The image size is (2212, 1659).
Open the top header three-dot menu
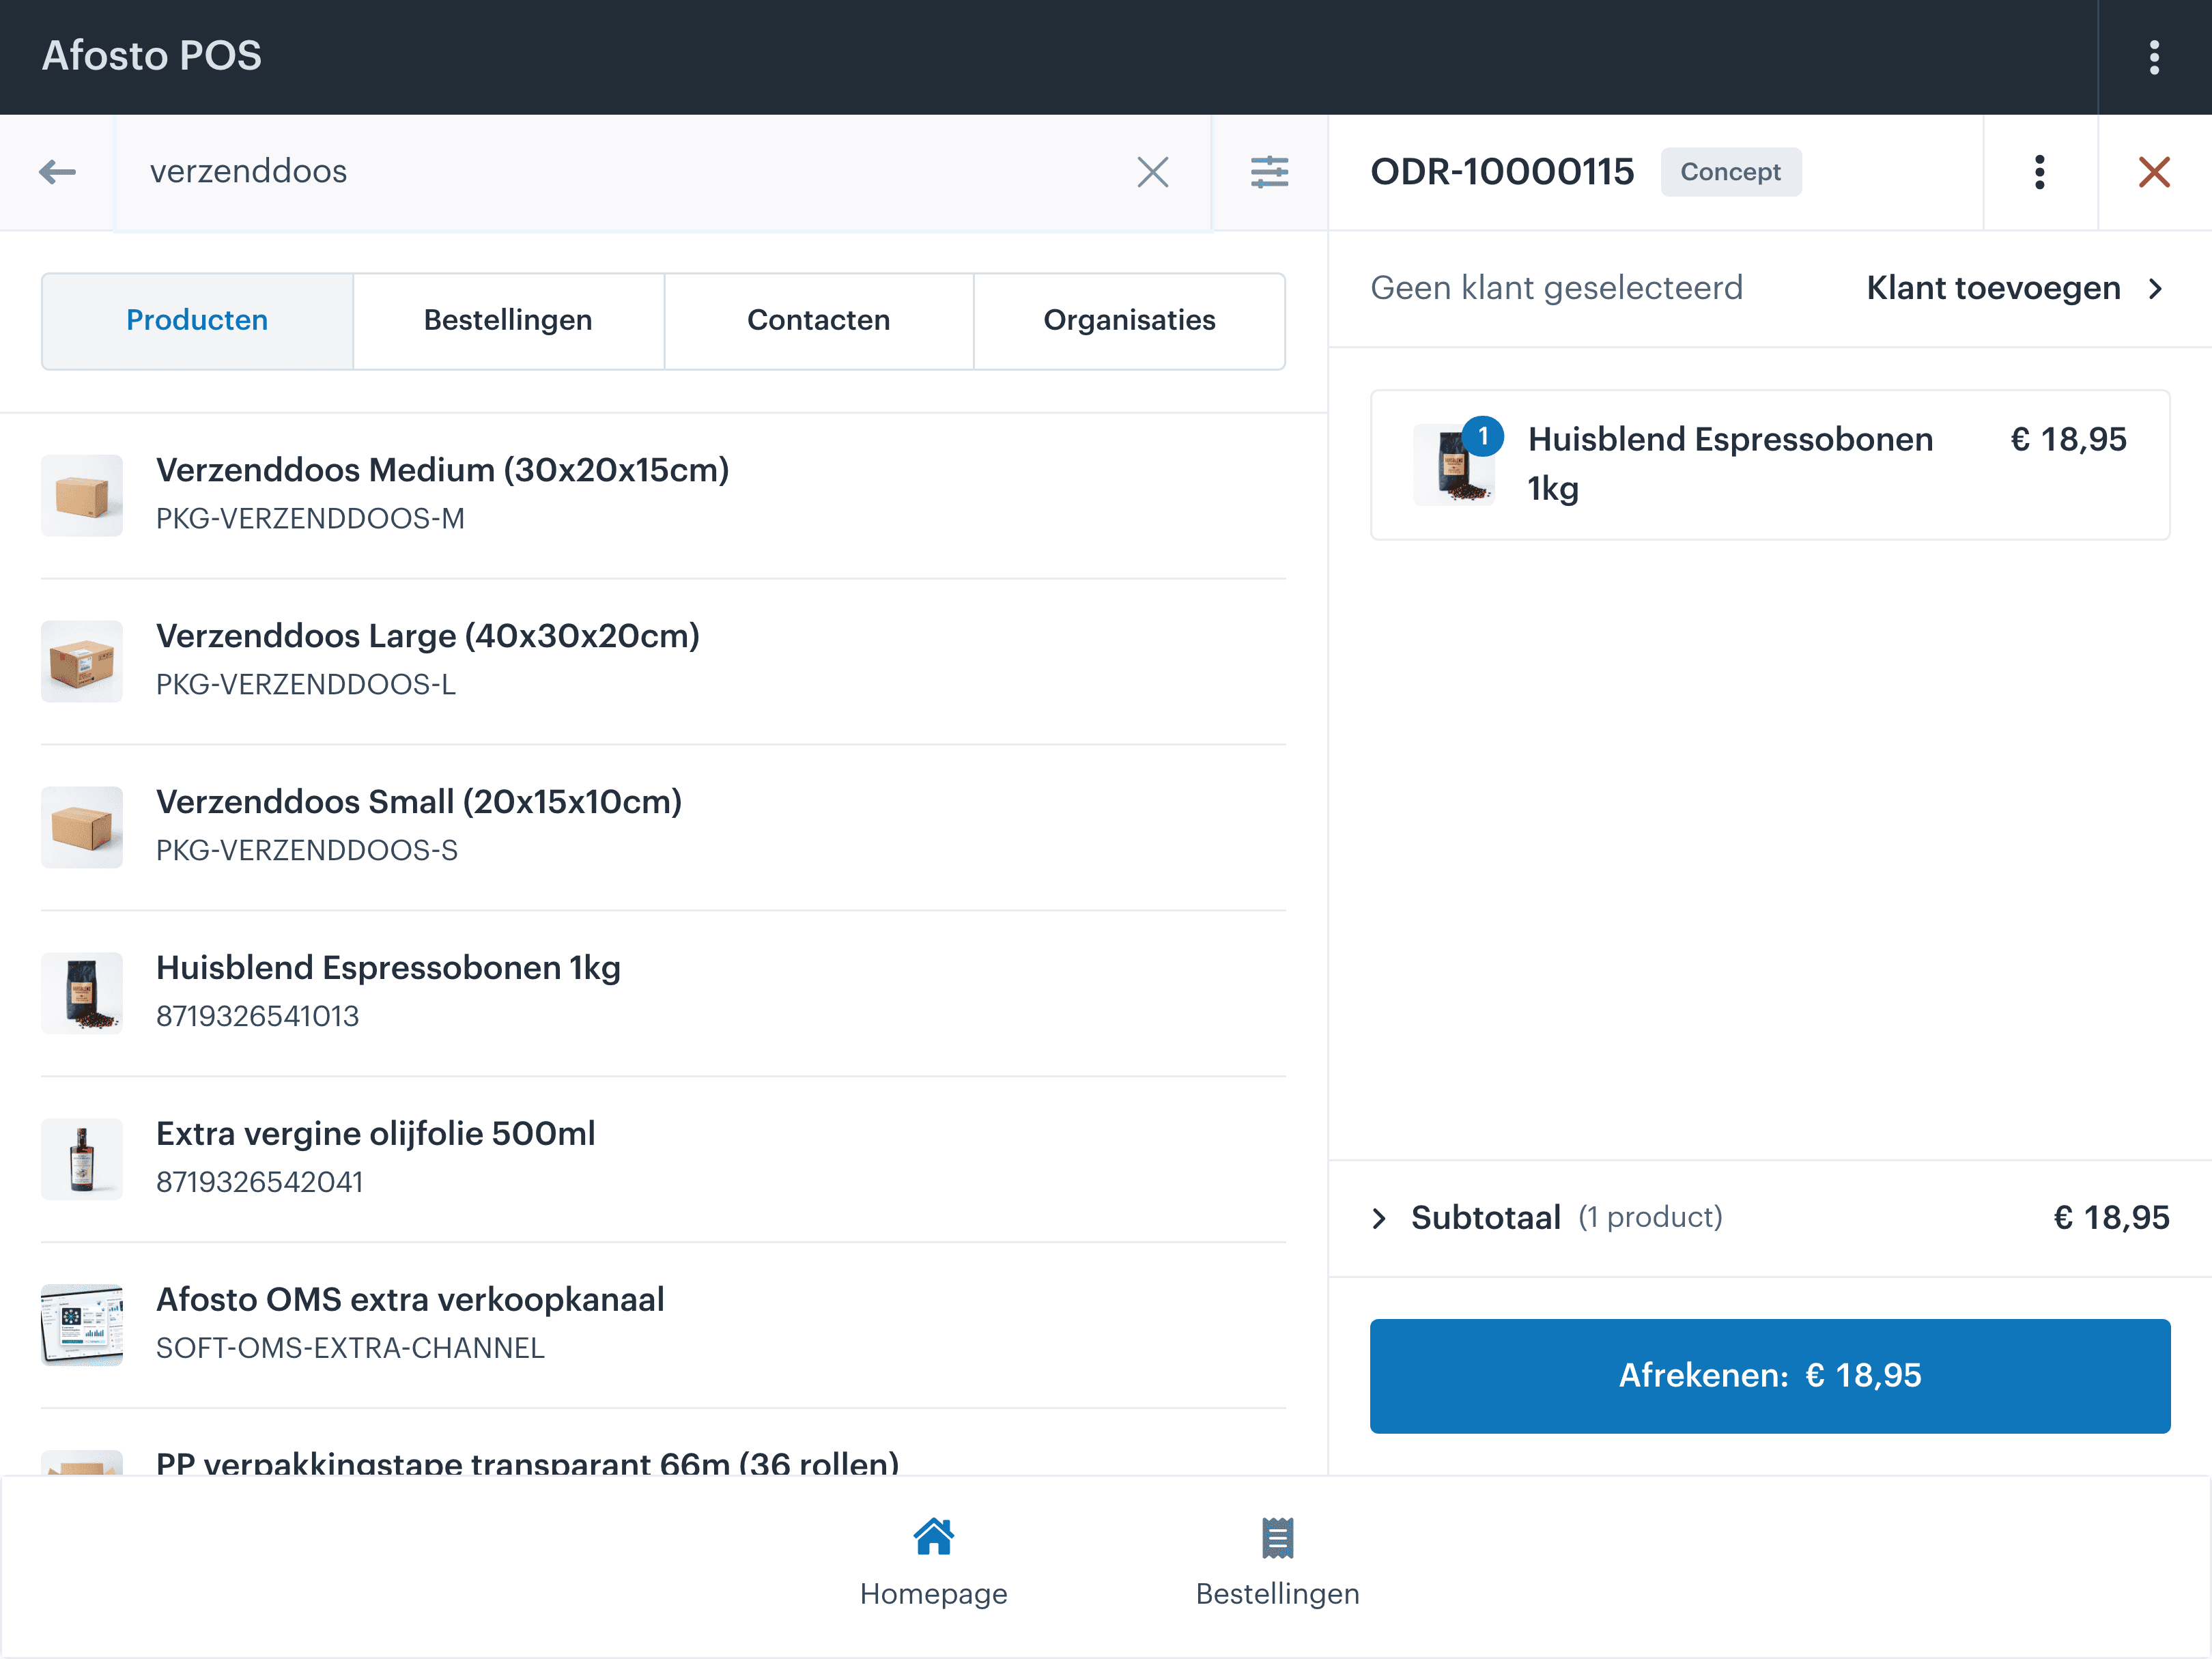point(2154,57)
